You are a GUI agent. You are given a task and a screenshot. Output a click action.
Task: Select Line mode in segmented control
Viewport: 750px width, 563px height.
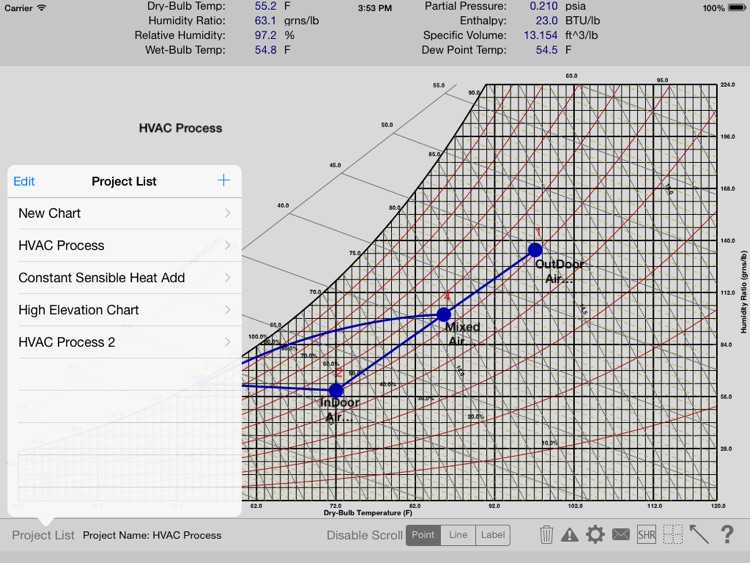pos(458,535)
